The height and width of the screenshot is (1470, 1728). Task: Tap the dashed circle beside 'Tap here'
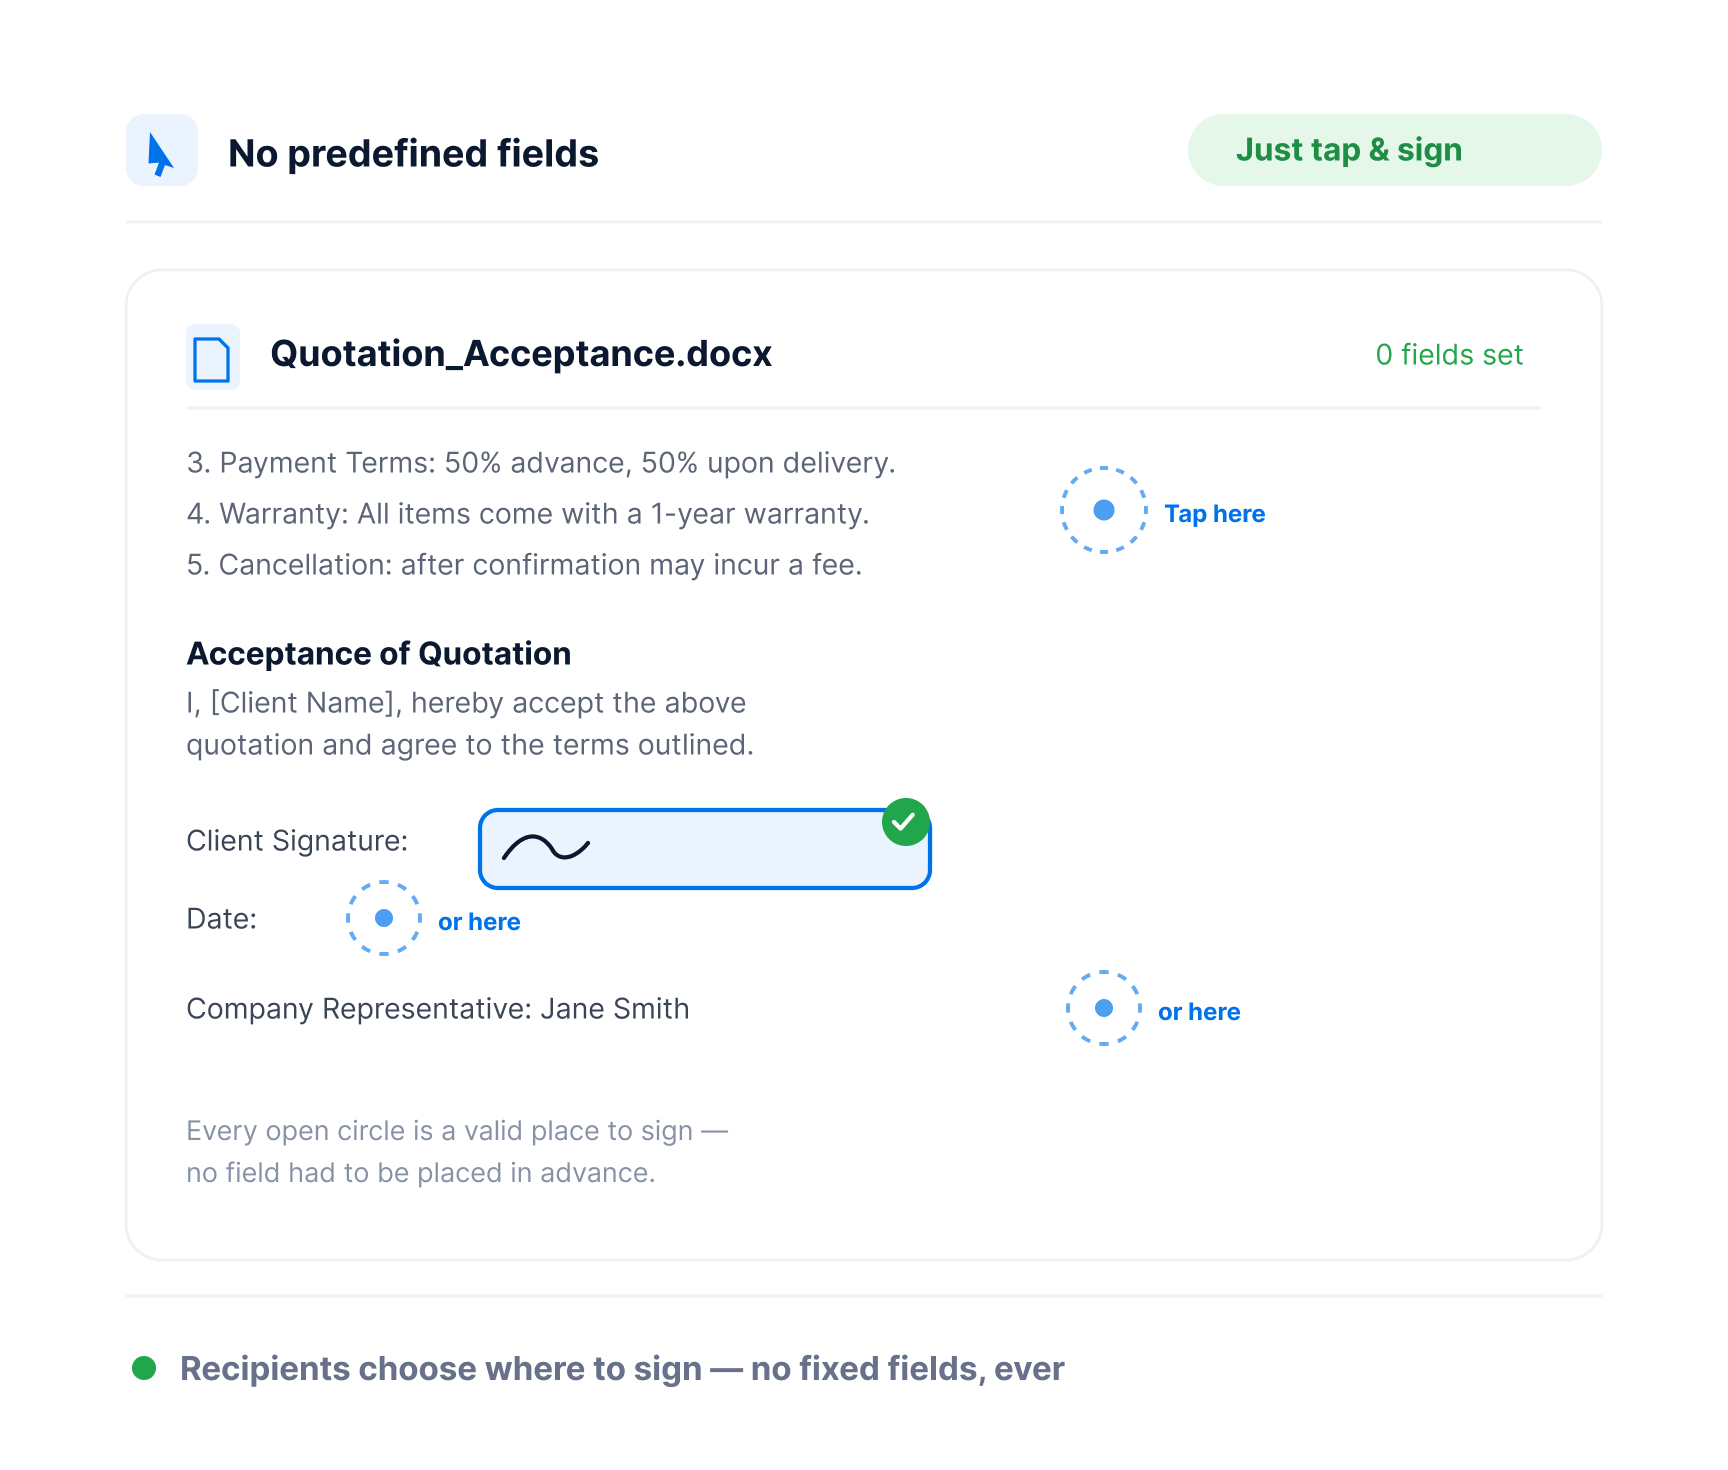click(1104, 510)
